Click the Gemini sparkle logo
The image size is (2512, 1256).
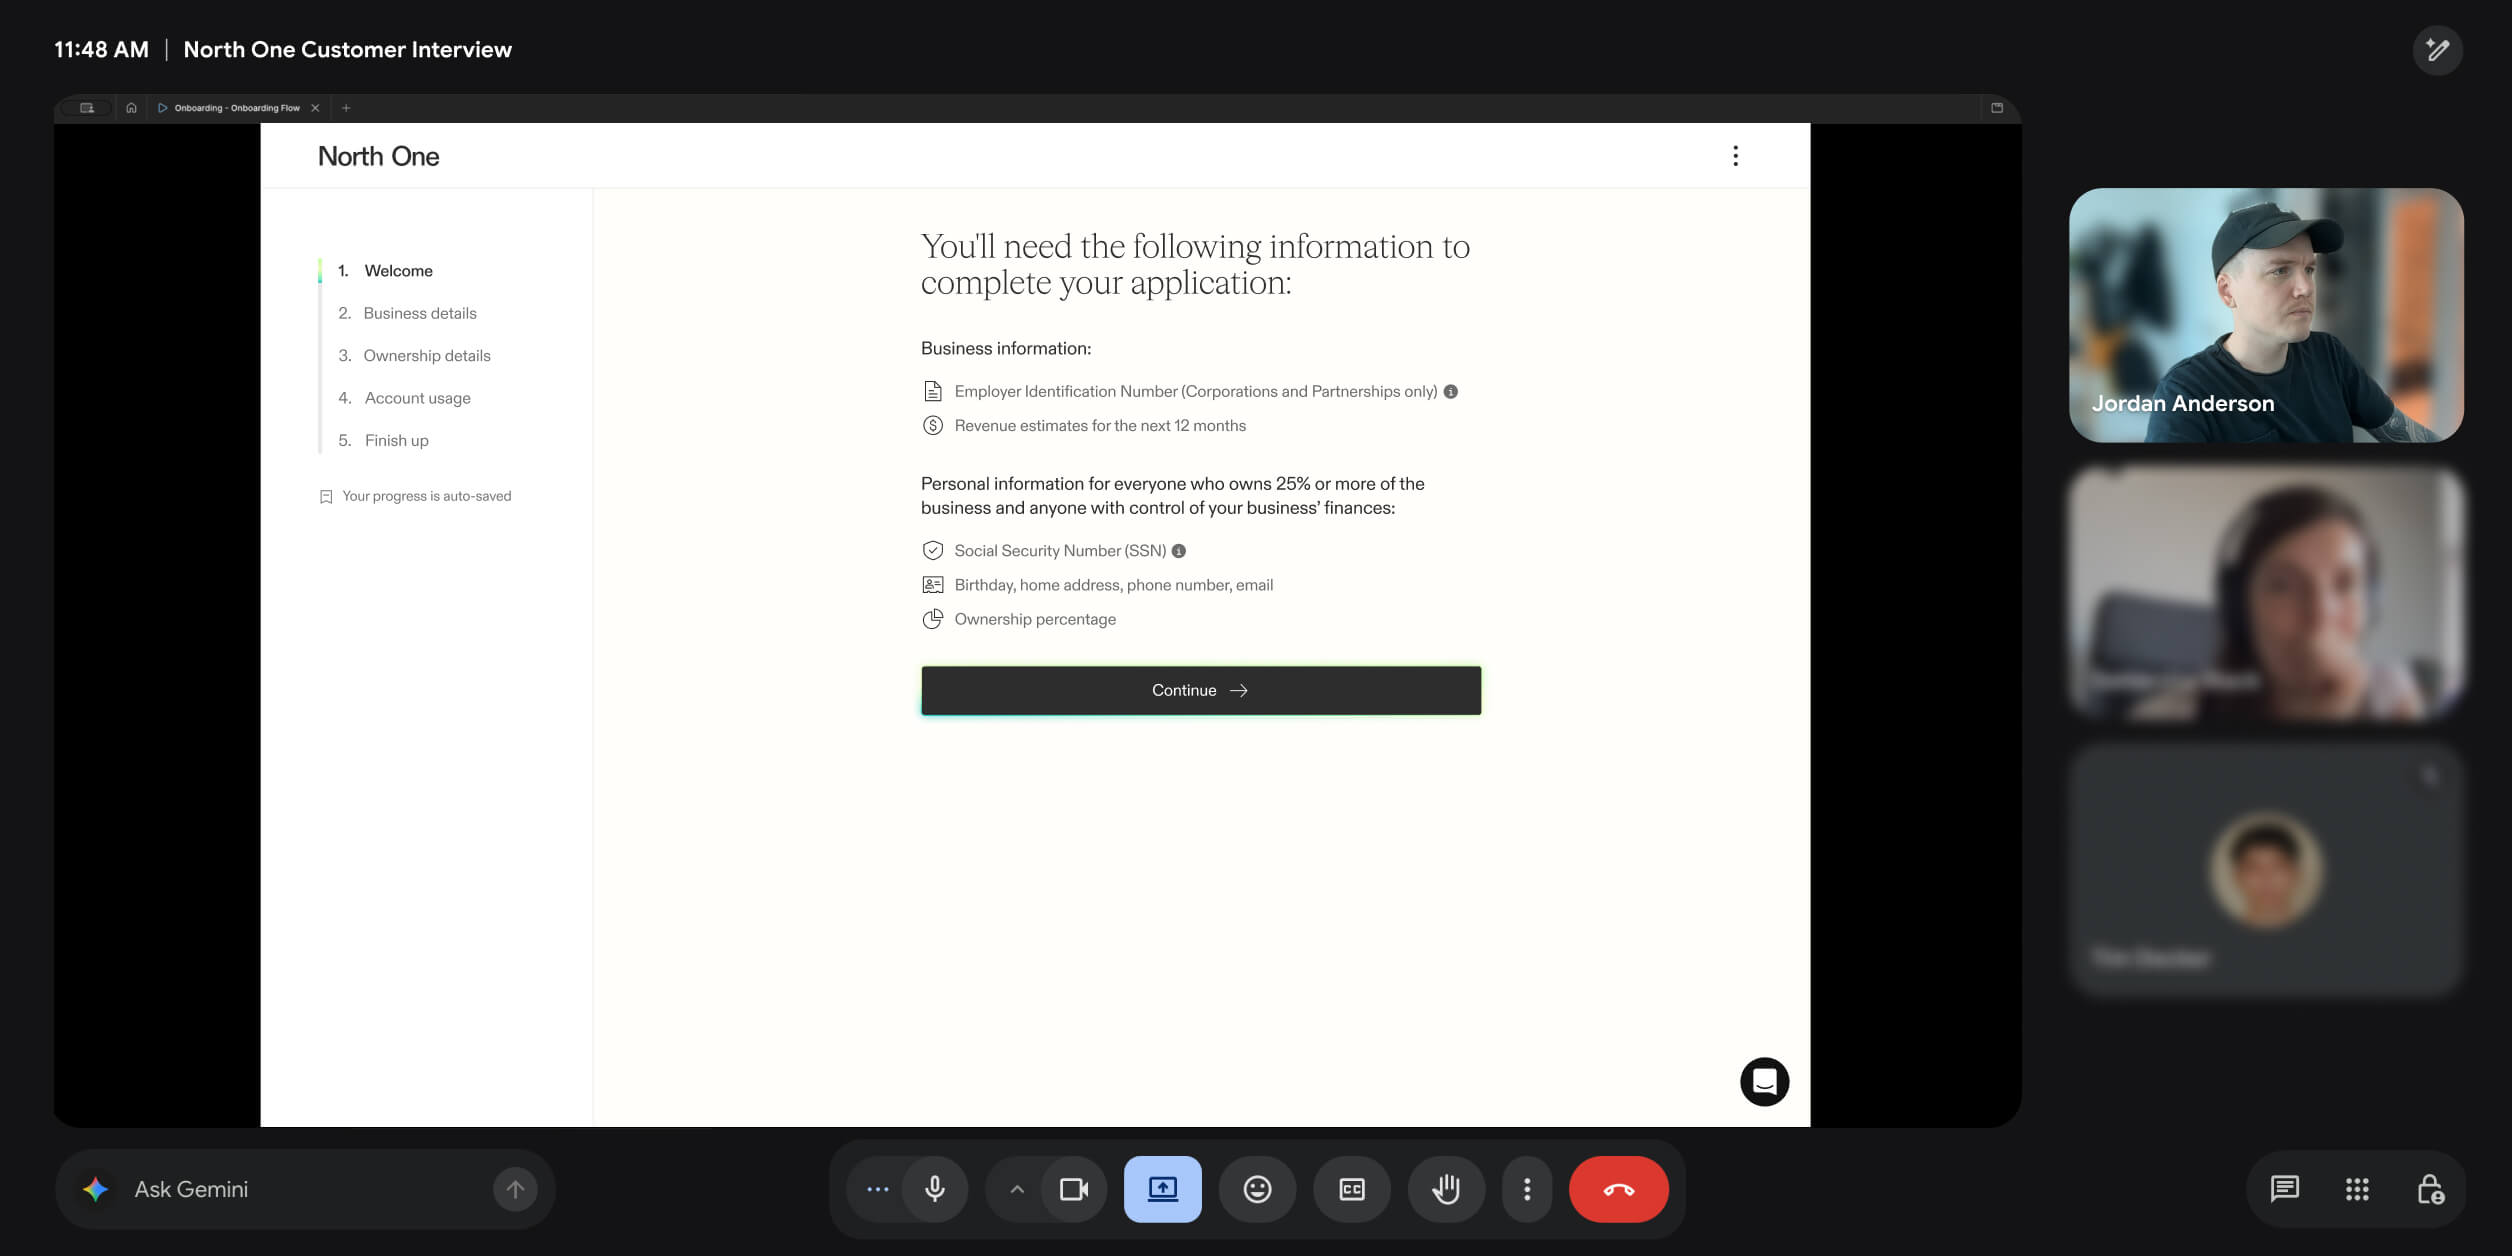pyautogui.click(x=95, y=1189)
